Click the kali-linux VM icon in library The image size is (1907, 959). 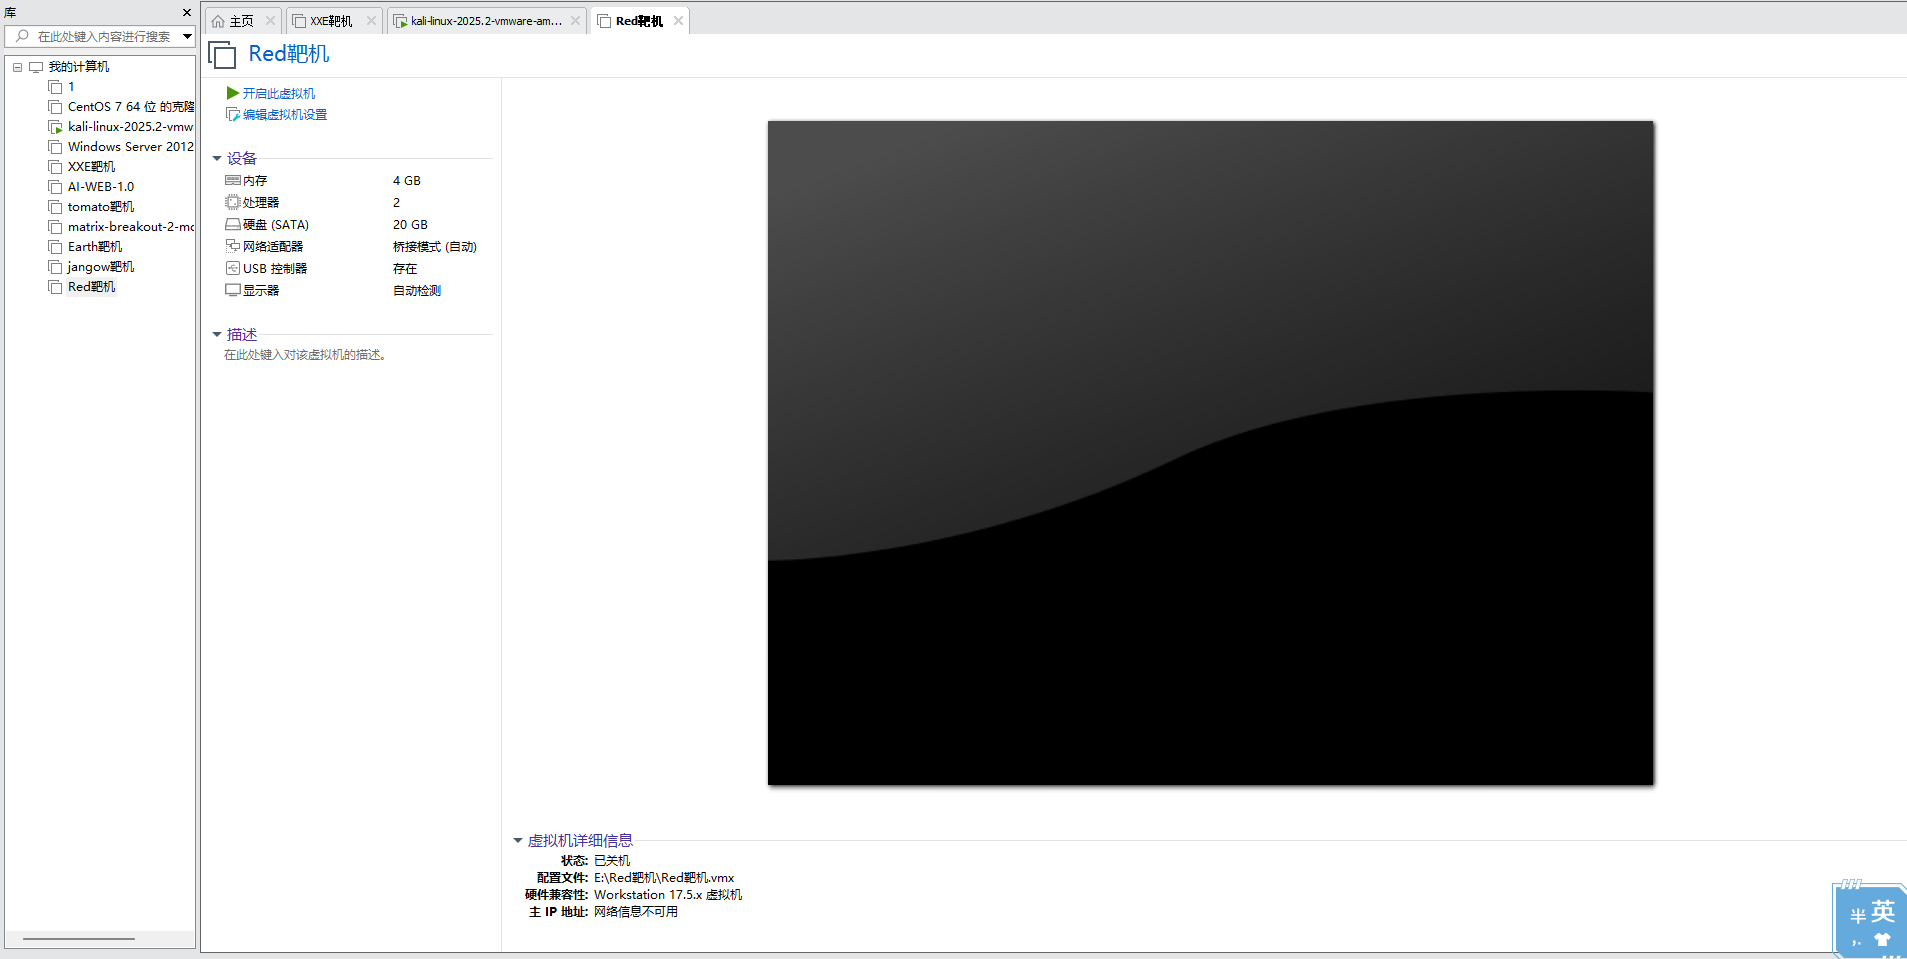point(56,127)
